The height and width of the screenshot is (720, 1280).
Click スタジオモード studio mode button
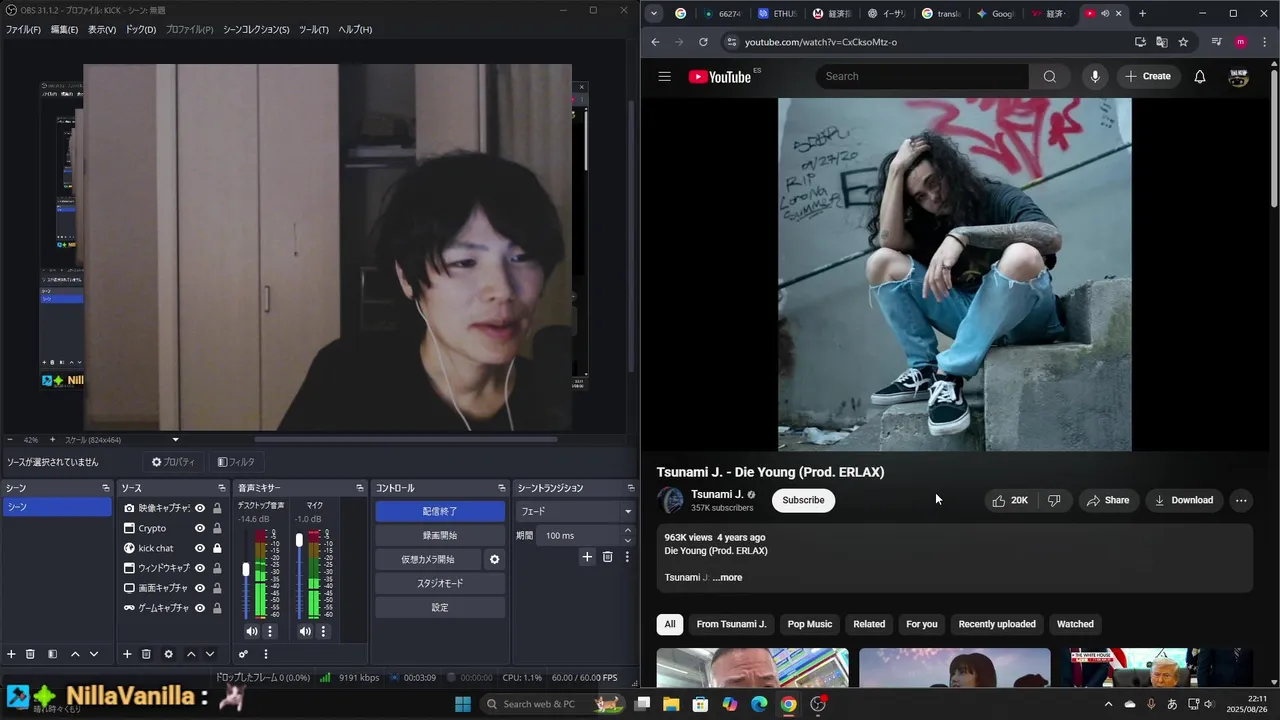click(440, 583)
